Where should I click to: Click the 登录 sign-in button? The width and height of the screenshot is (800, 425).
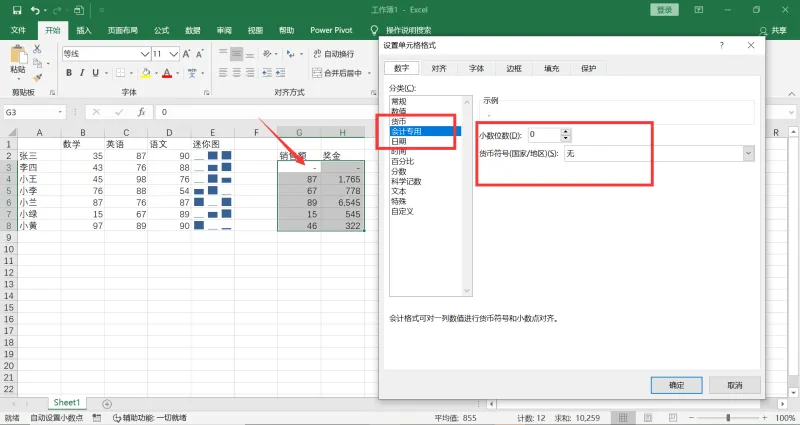pos(664,10)
